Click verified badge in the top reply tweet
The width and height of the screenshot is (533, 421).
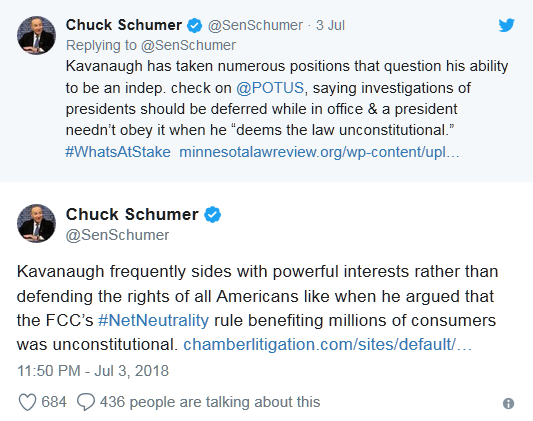coord(195,25)
